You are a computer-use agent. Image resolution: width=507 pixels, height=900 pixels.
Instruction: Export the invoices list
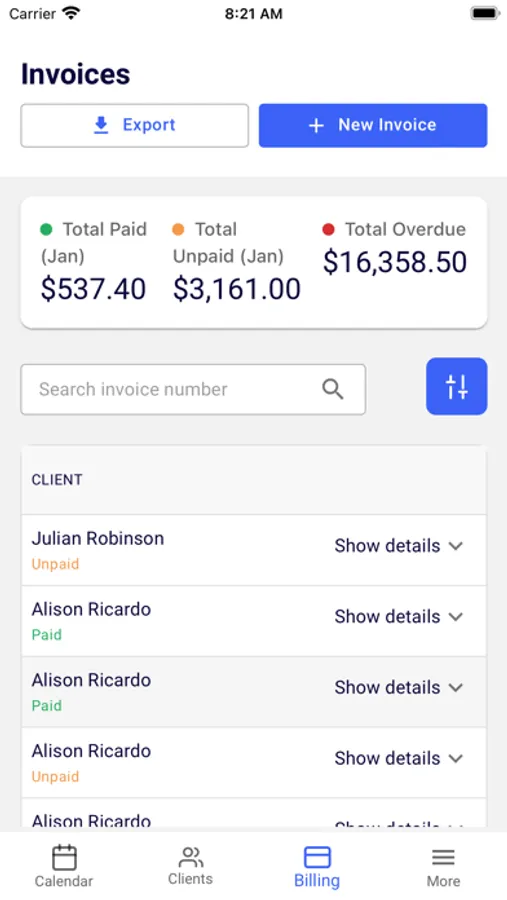point(135,125)
